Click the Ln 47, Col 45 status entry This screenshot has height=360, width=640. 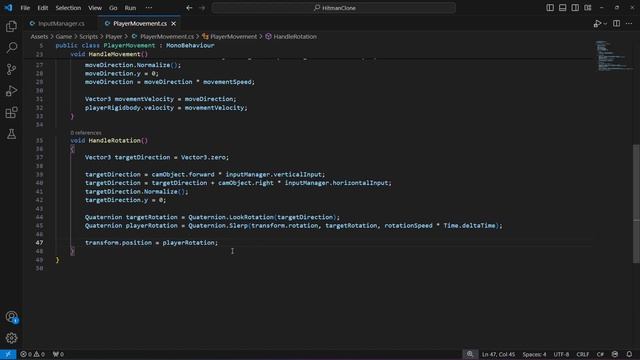[498, 354]
